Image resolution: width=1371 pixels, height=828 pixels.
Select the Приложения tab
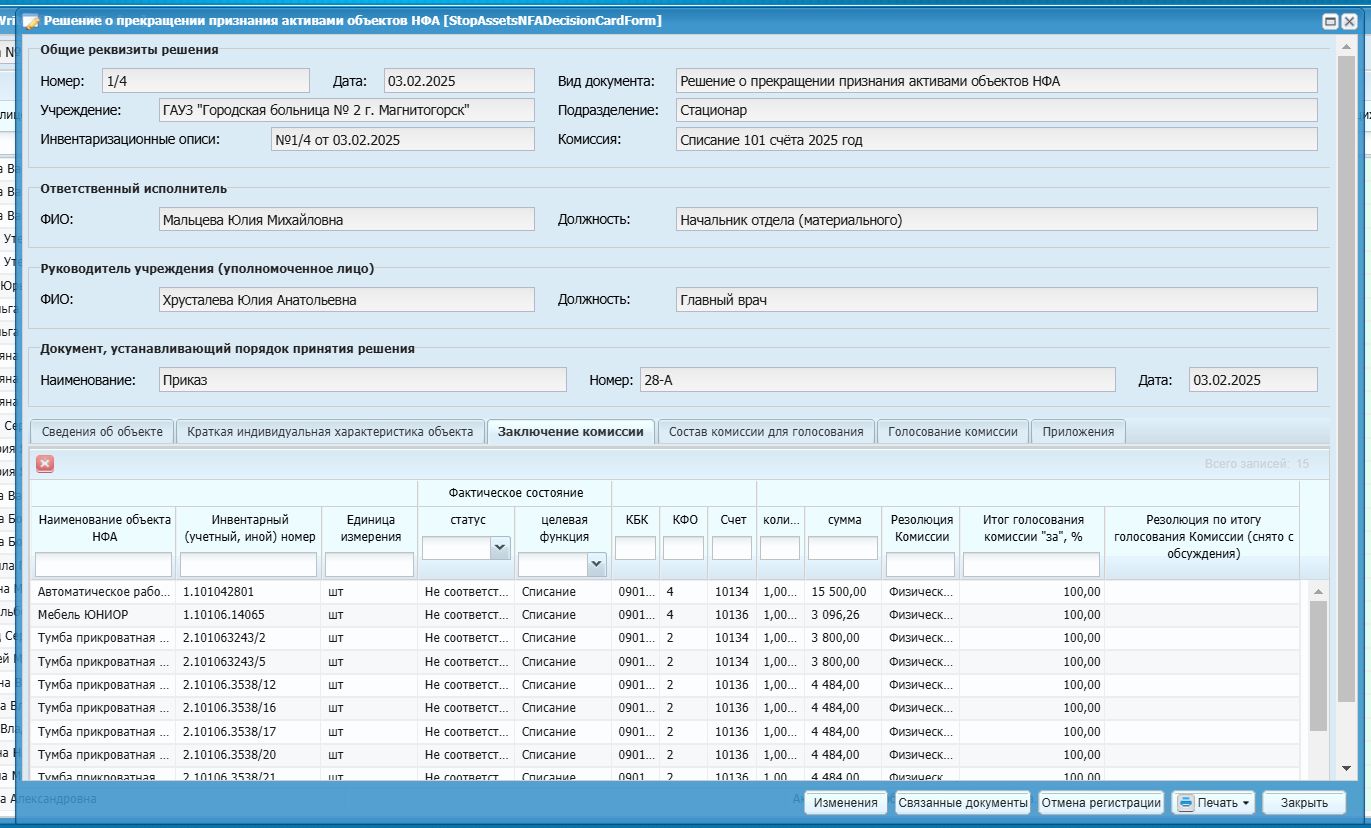1078,432
